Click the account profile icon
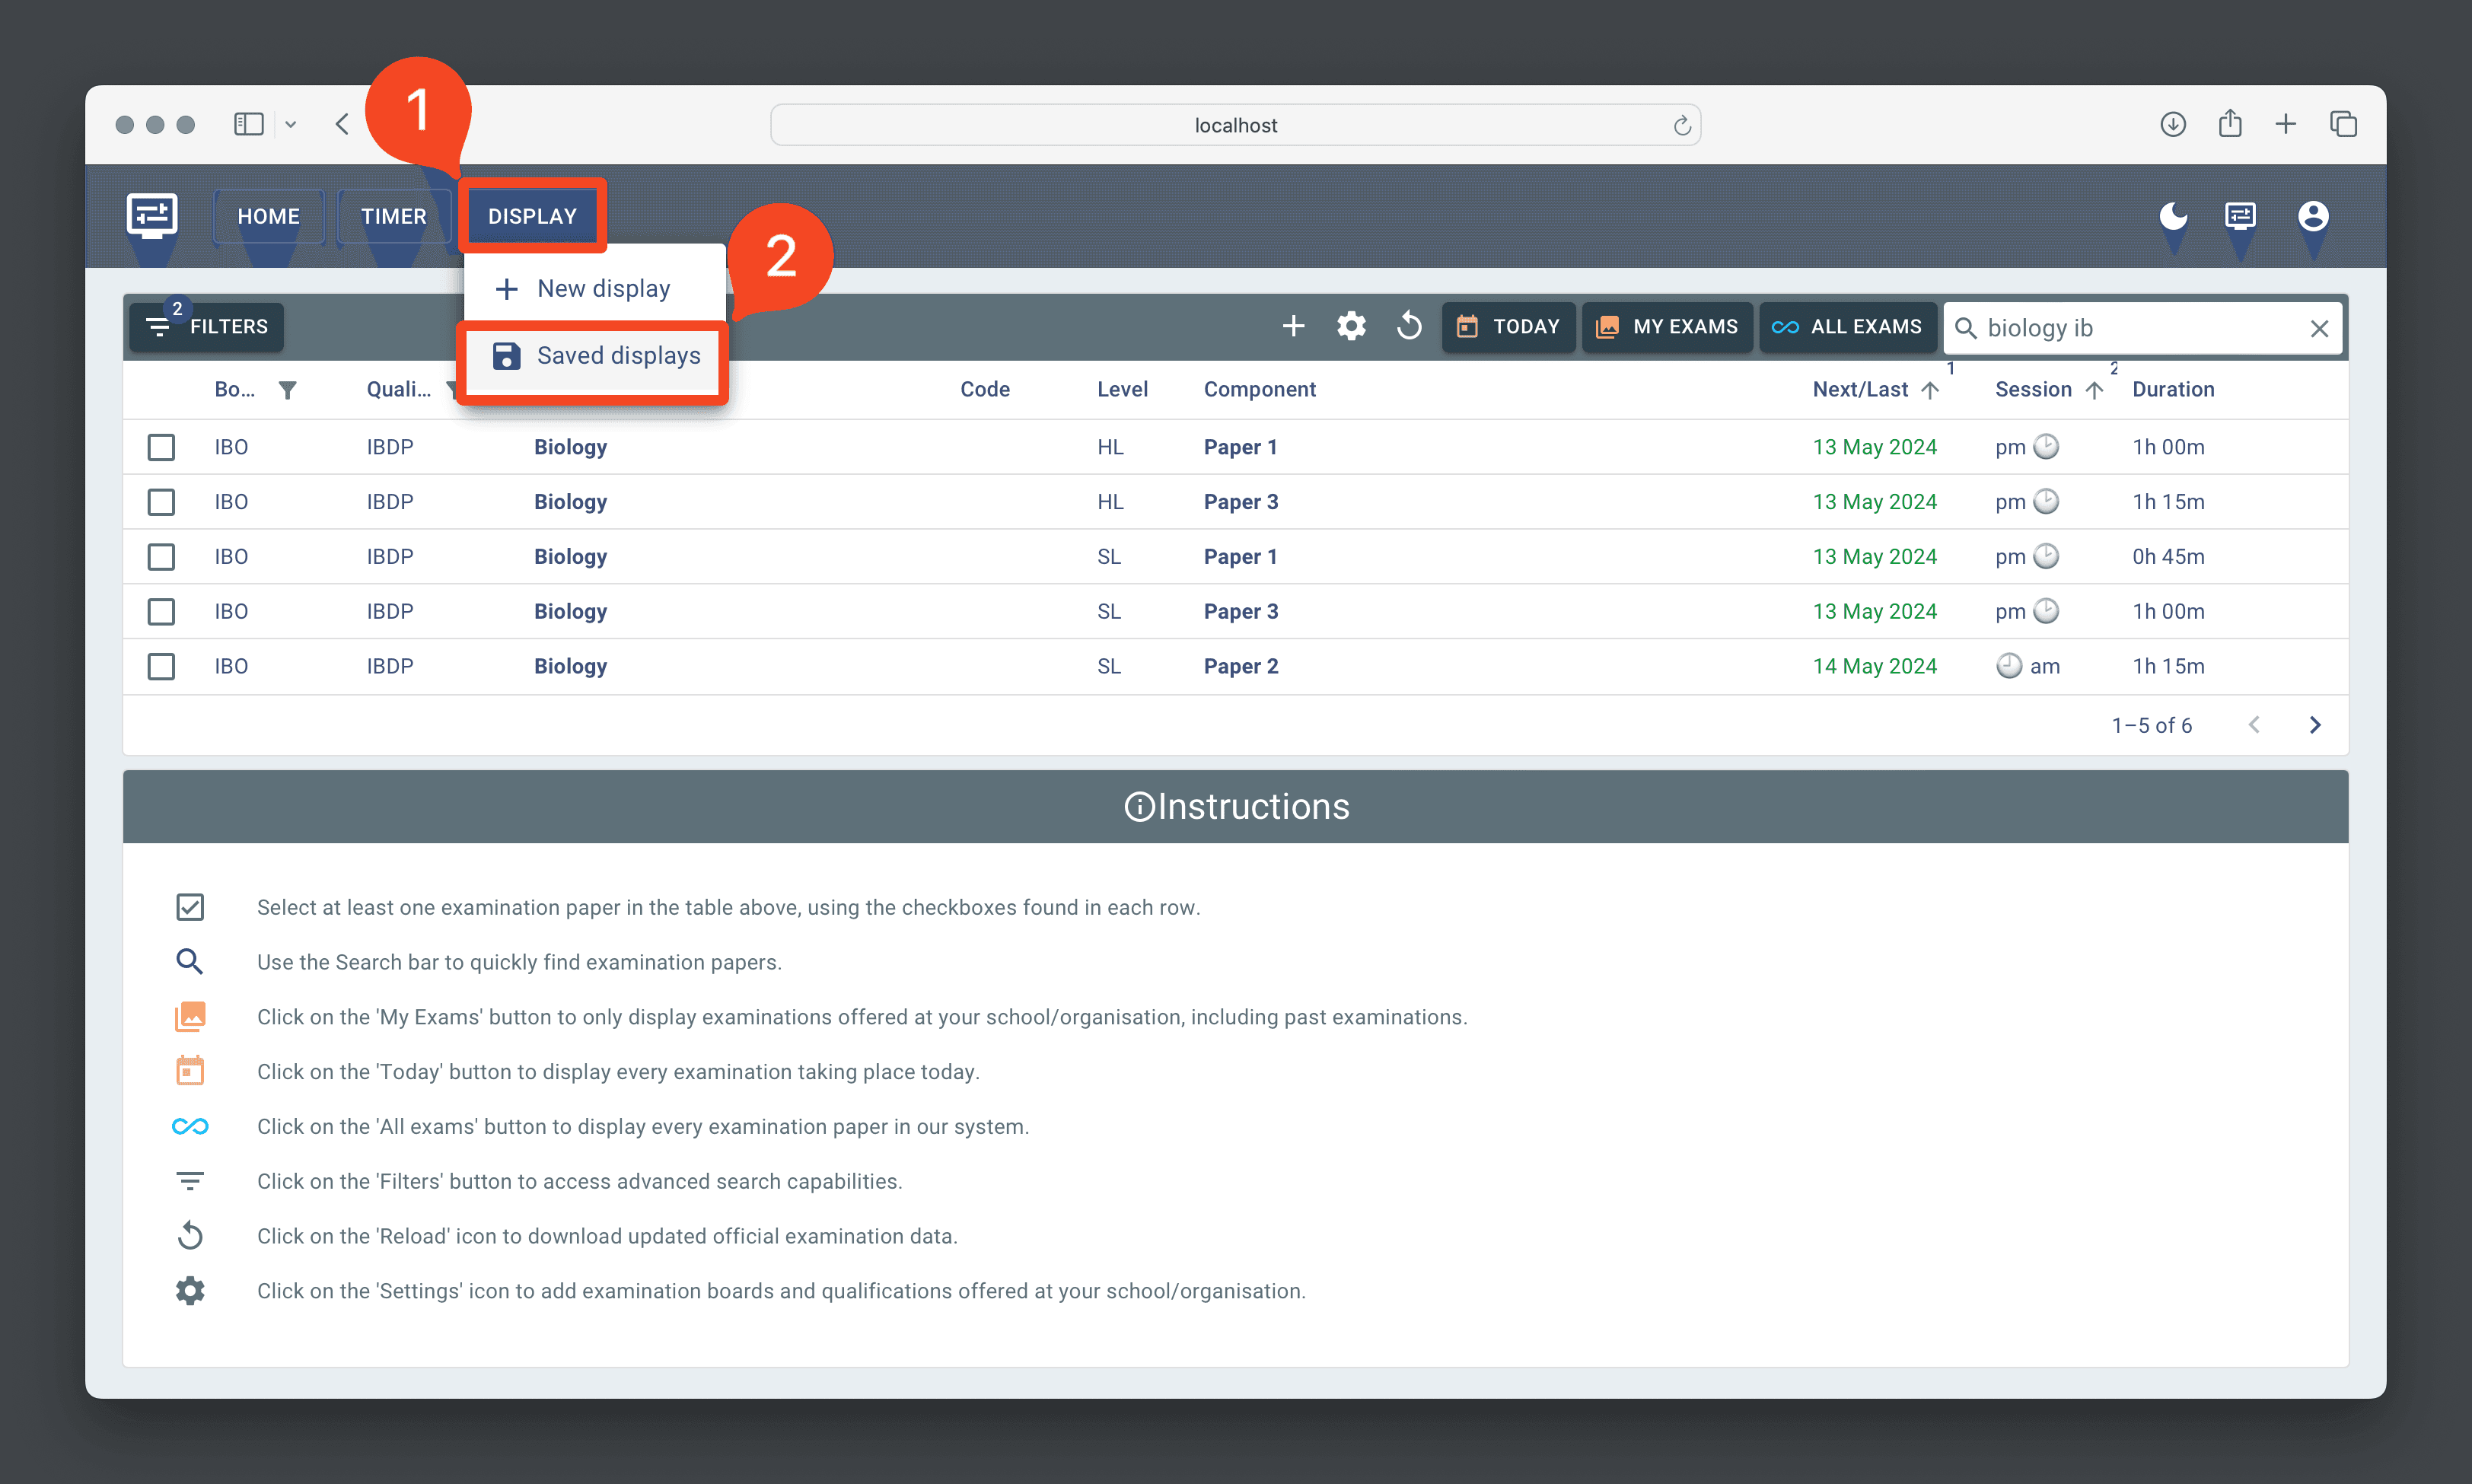 click(x=2313, y=216)
